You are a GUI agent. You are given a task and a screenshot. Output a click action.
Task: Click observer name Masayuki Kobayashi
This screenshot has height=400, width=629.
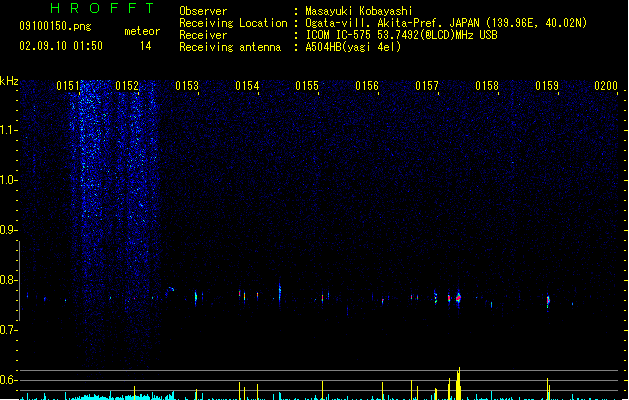(359, 11)
